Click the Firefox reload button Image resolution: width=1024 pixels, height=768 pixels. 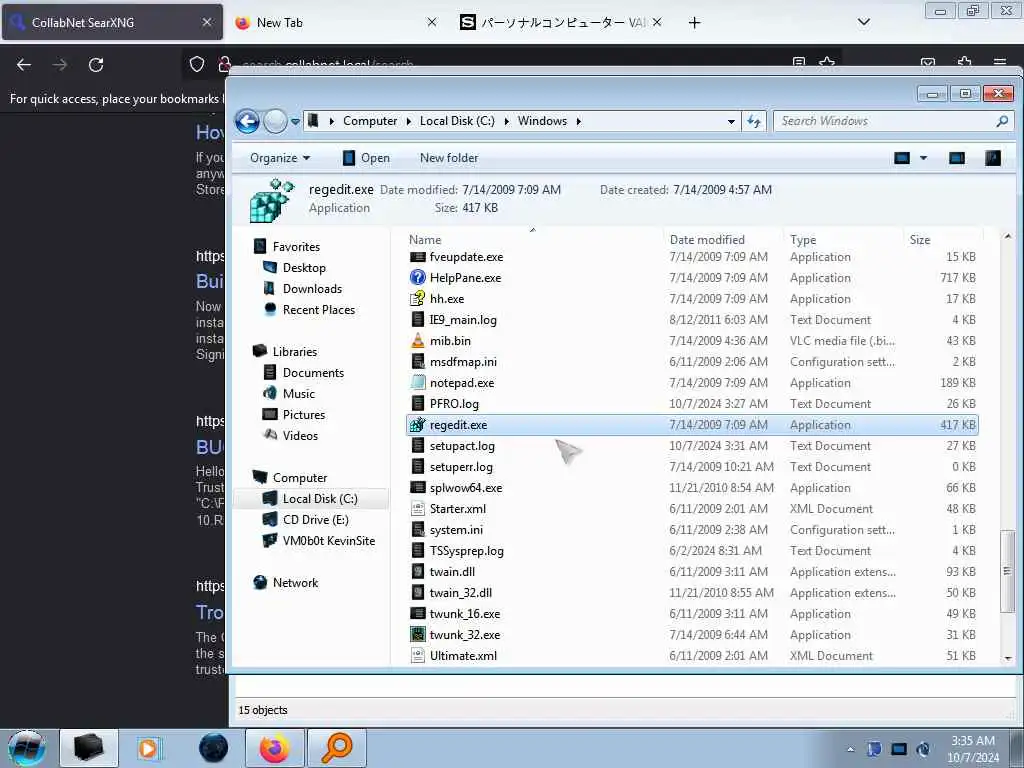96,65
